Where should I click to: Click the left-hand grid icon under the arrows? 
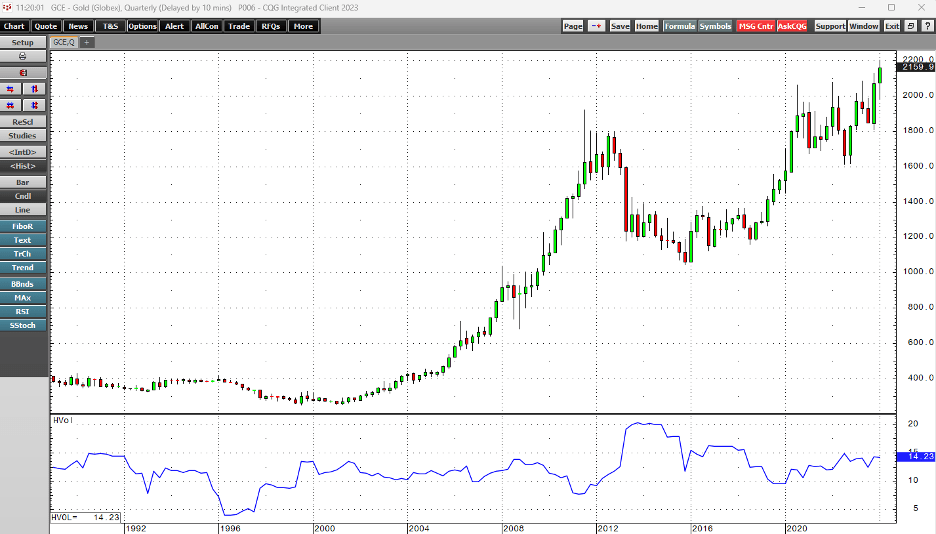[12, 105]
